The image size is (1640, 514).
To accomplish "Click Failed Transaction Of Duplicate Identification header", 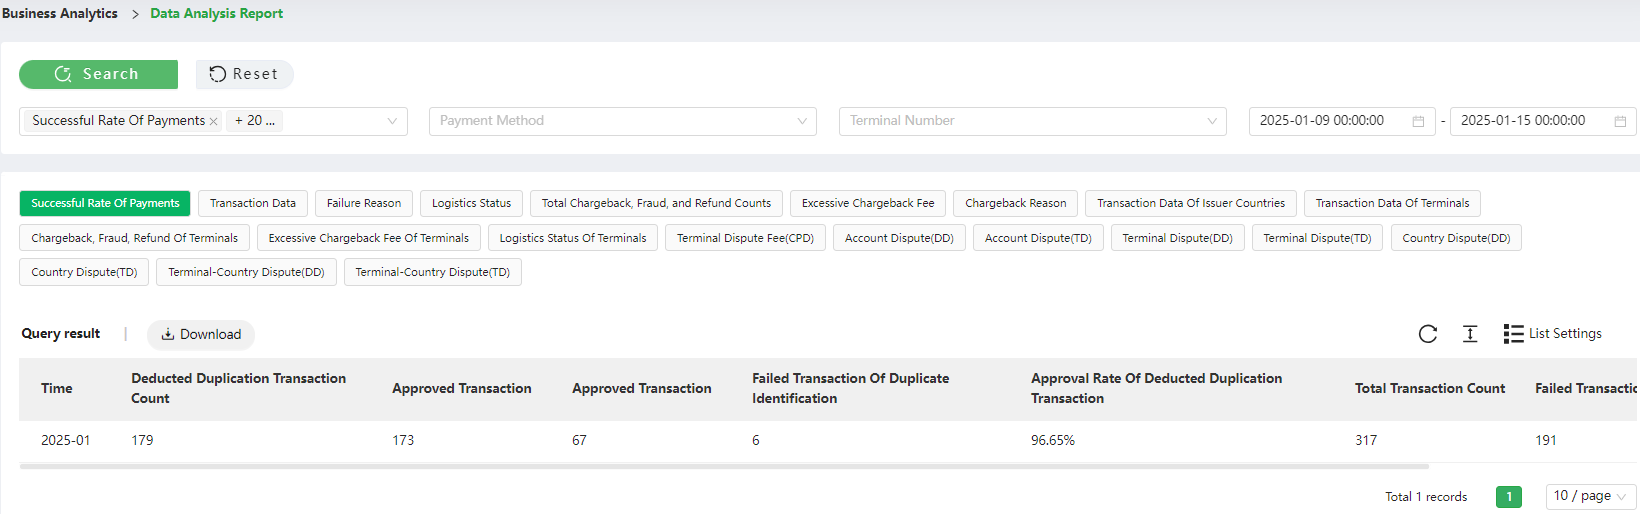I will [x=851, y=388].
